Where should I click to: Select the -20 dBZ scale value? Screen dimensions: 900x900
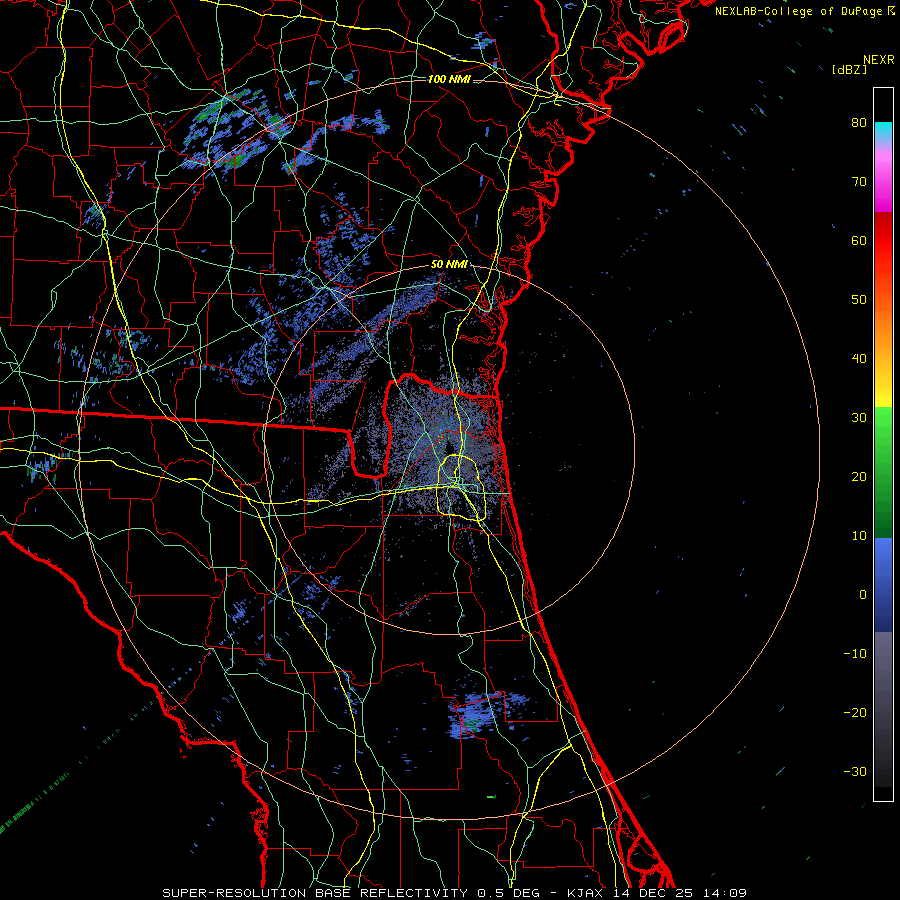(855, 712)
